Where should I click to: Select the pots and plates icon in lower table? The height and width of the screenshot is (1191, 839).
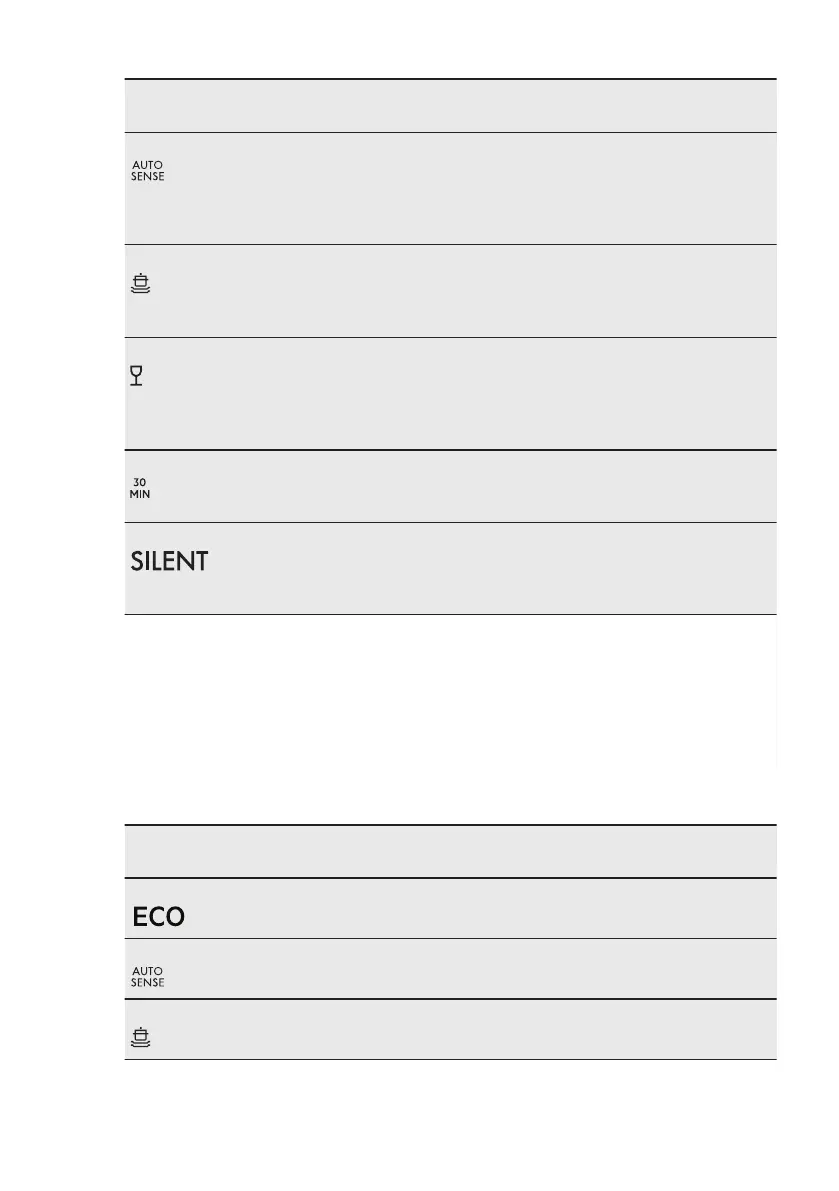pyautogui.click(x=141, y=1038)
